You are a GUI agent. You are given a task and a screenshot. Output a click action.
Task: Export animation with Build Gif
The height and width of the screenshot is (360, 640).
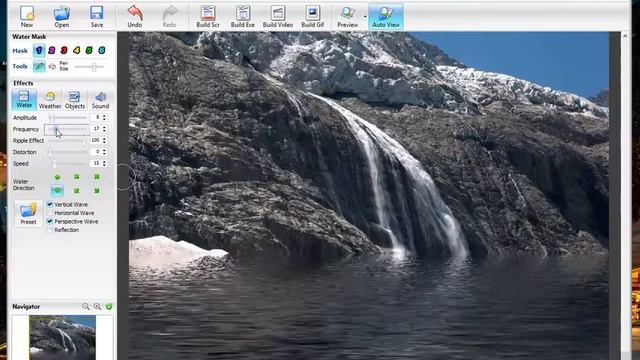pyautogui.click(x=313, y=16)
